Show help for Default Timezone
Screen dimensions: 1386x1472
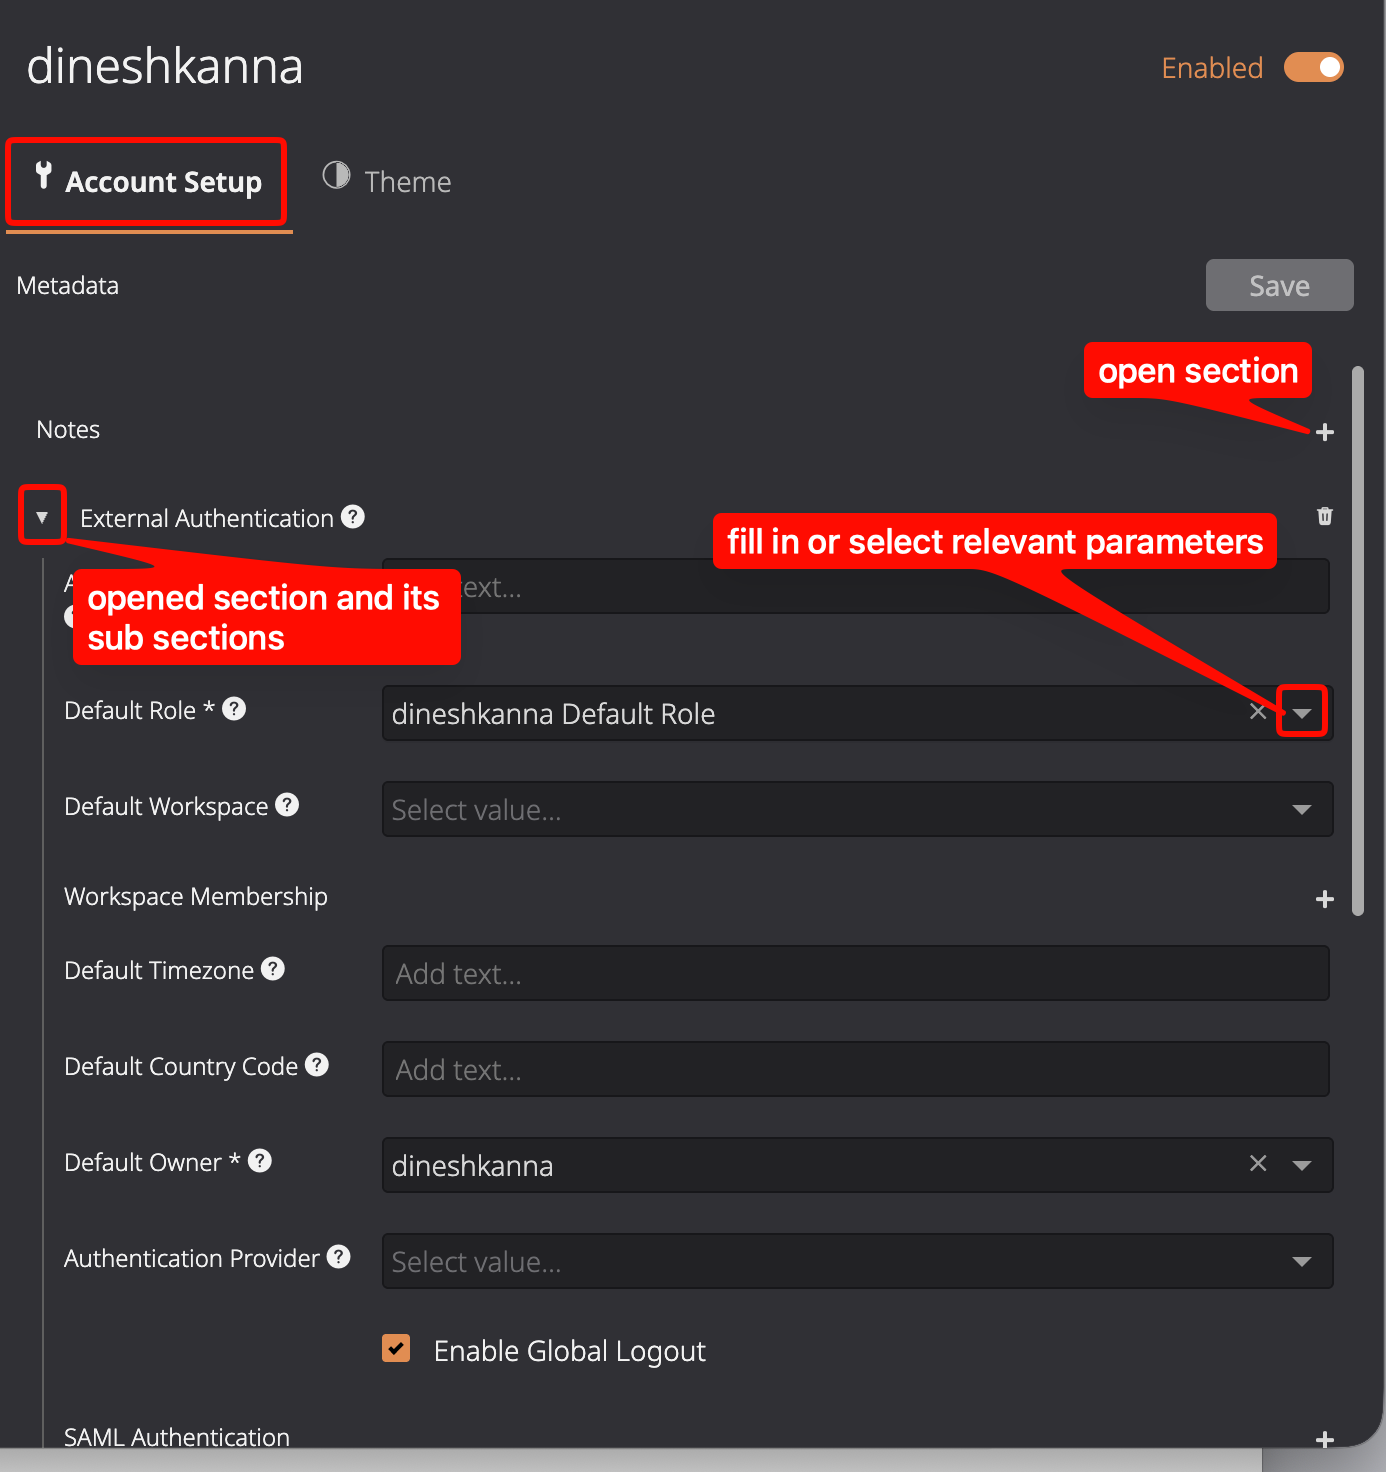coord(273,969)
